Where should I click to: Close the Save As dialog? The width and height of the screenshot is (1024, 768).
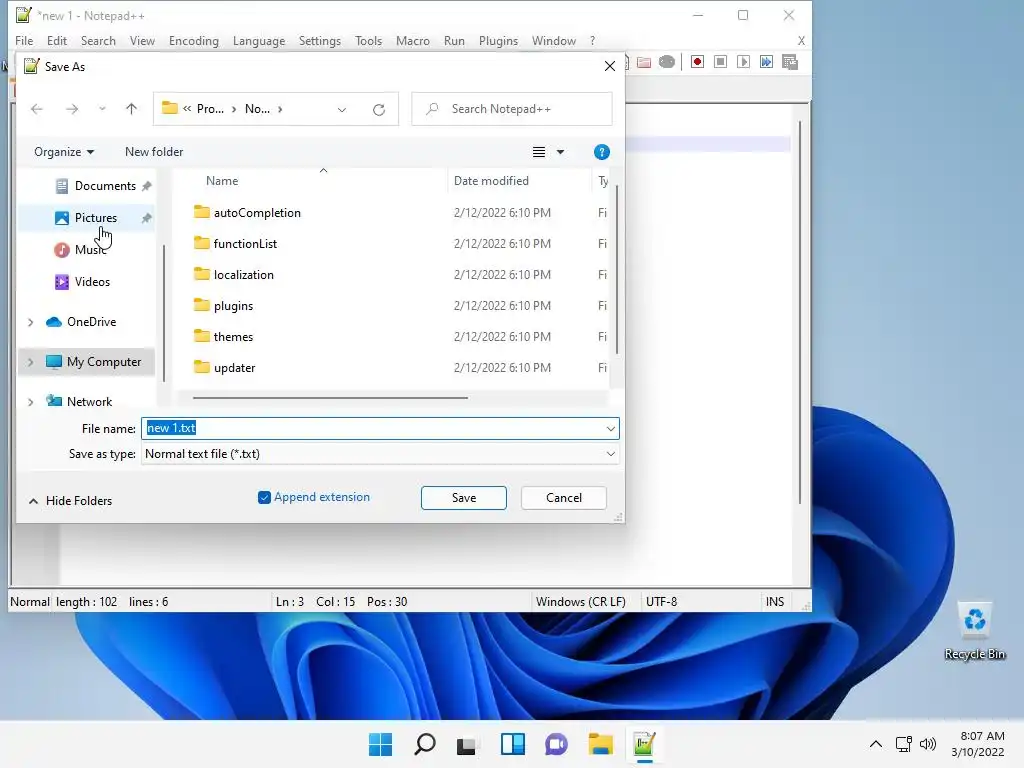610,67
